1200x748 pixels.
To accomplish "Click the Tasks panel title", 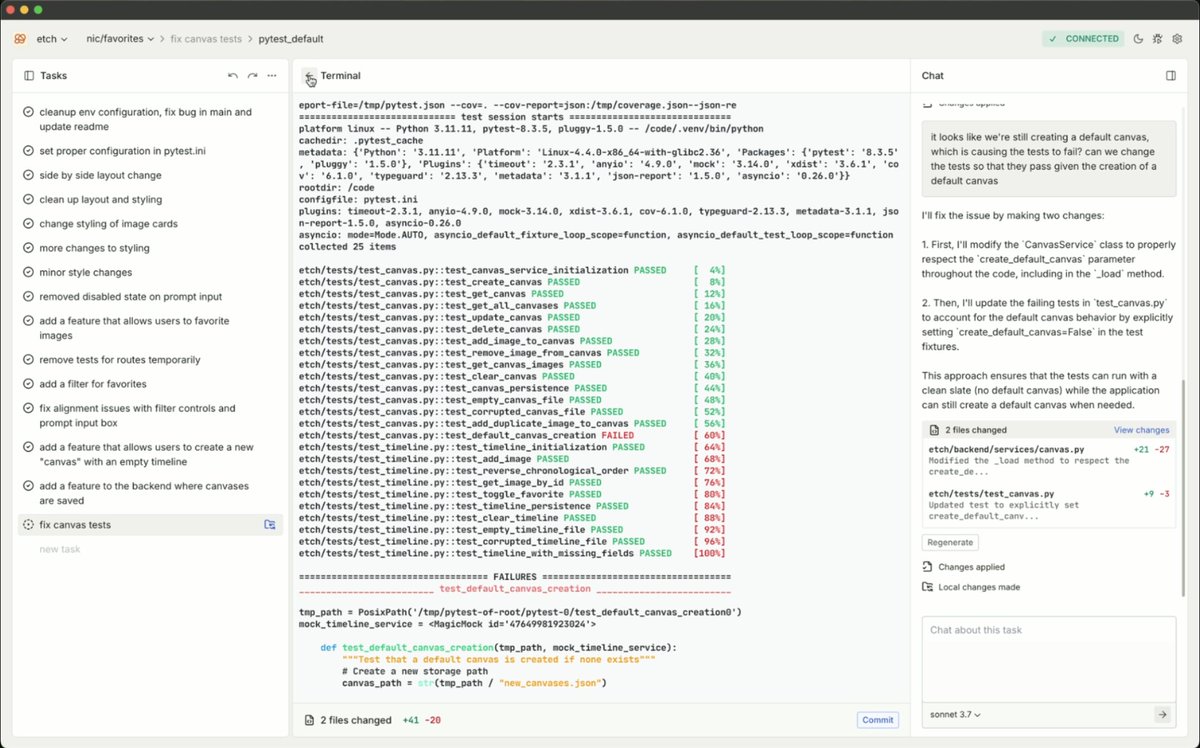I will (54, 76).
